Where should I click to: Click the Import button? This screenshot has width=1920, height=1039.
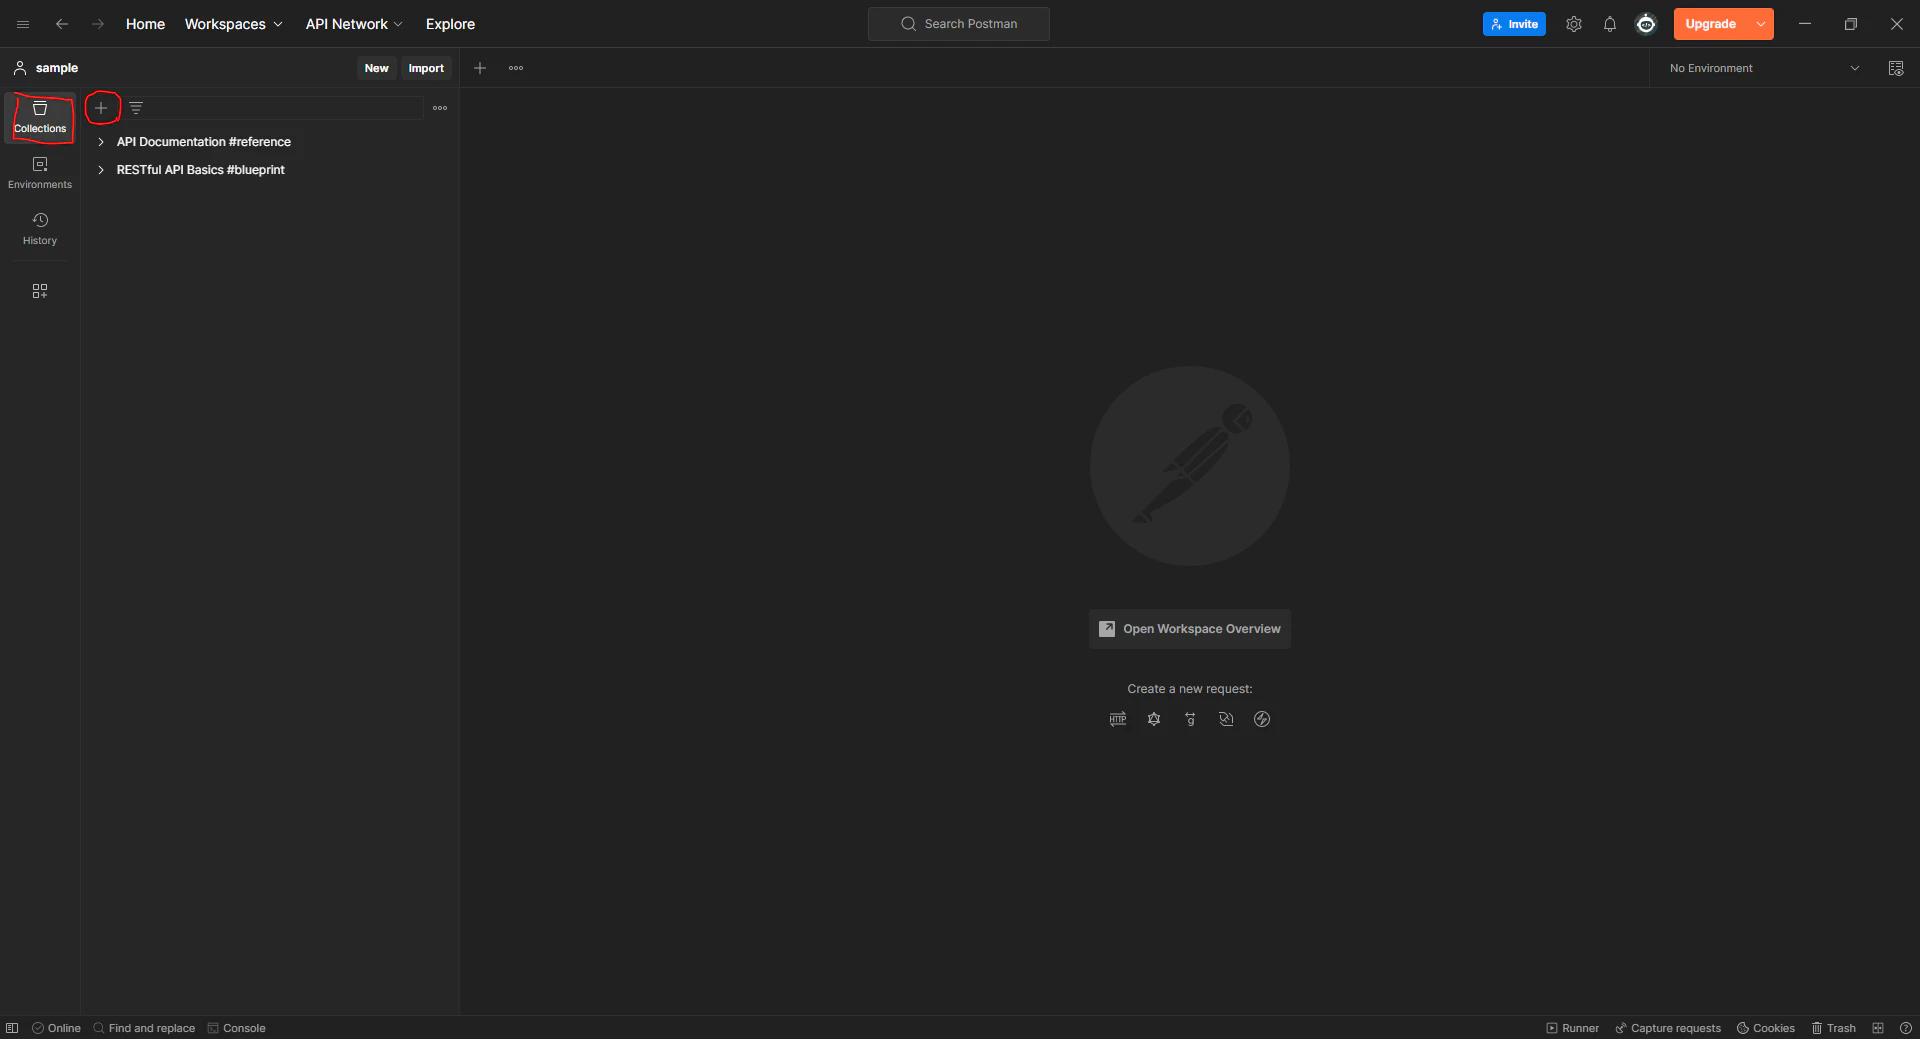coord(426,68)
